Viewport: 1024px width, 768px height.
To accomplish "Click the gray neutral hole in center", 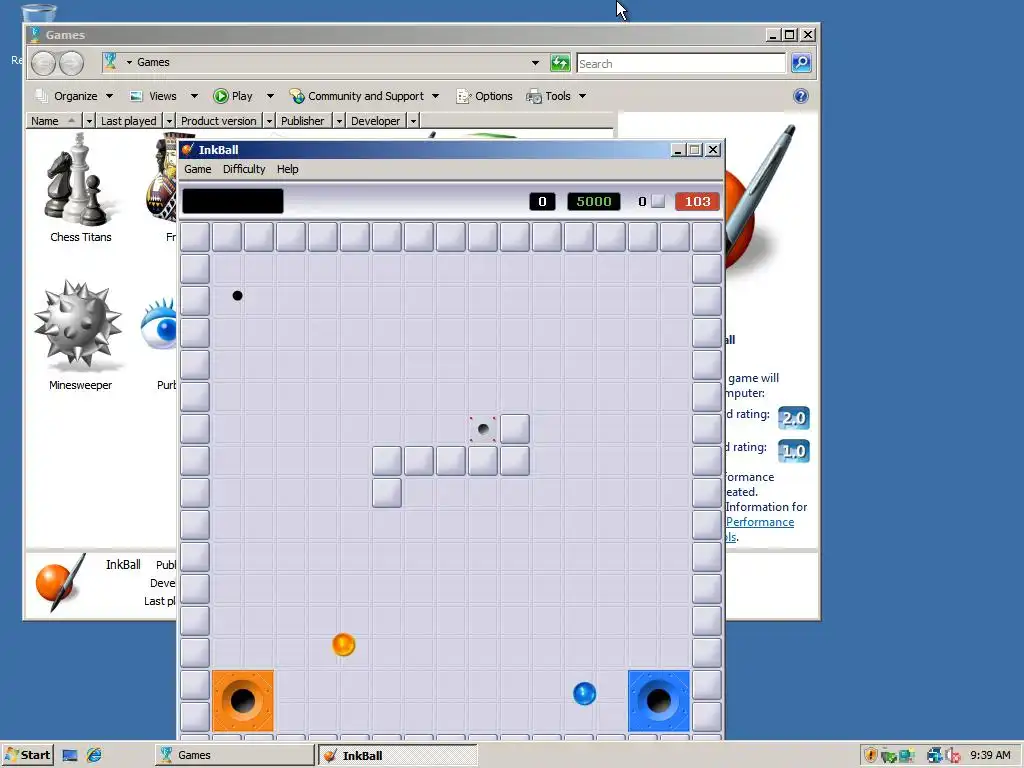I will pos(483,429).
